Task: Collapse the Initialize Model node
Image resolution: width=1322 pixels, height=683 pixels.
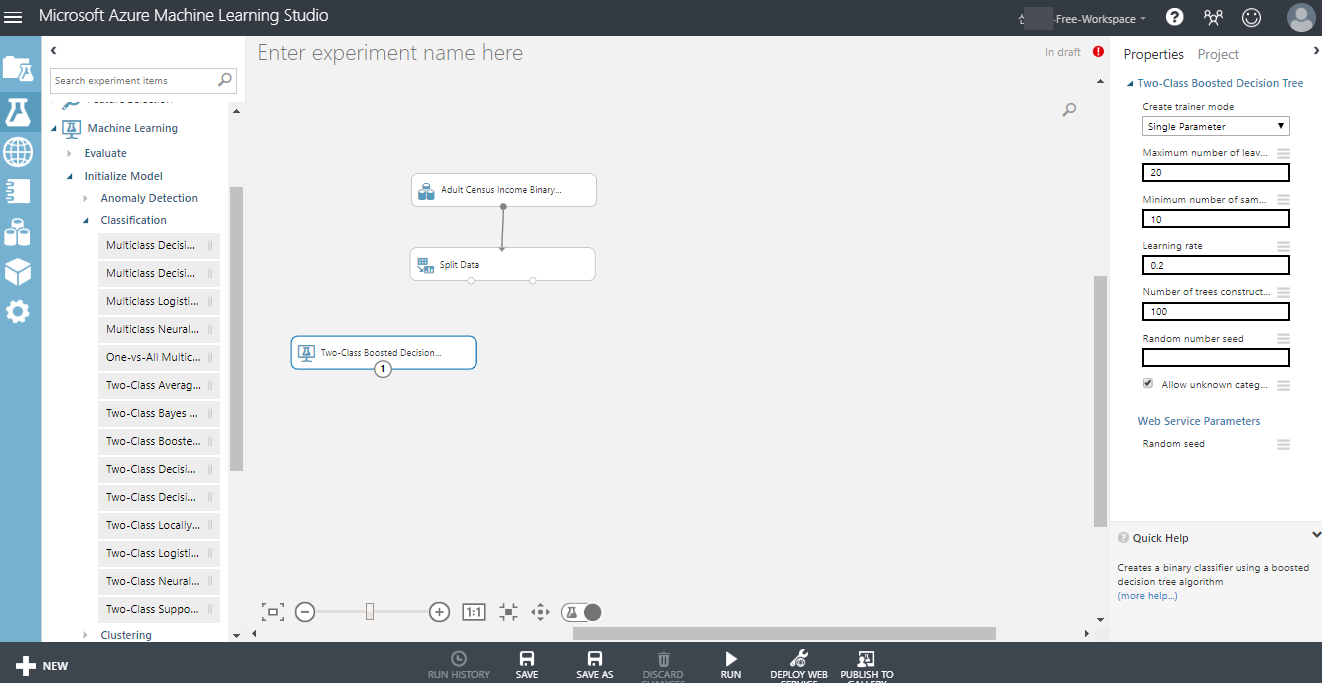Action: pyautogui.click(x=70, y=176)
